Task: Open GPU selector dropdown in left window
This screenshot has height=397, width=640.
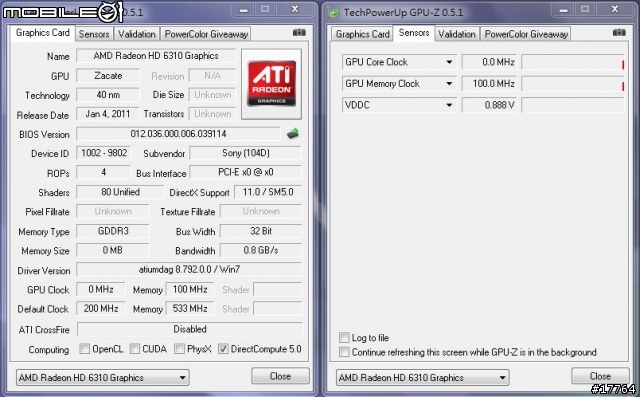Action: pos(102,377)
